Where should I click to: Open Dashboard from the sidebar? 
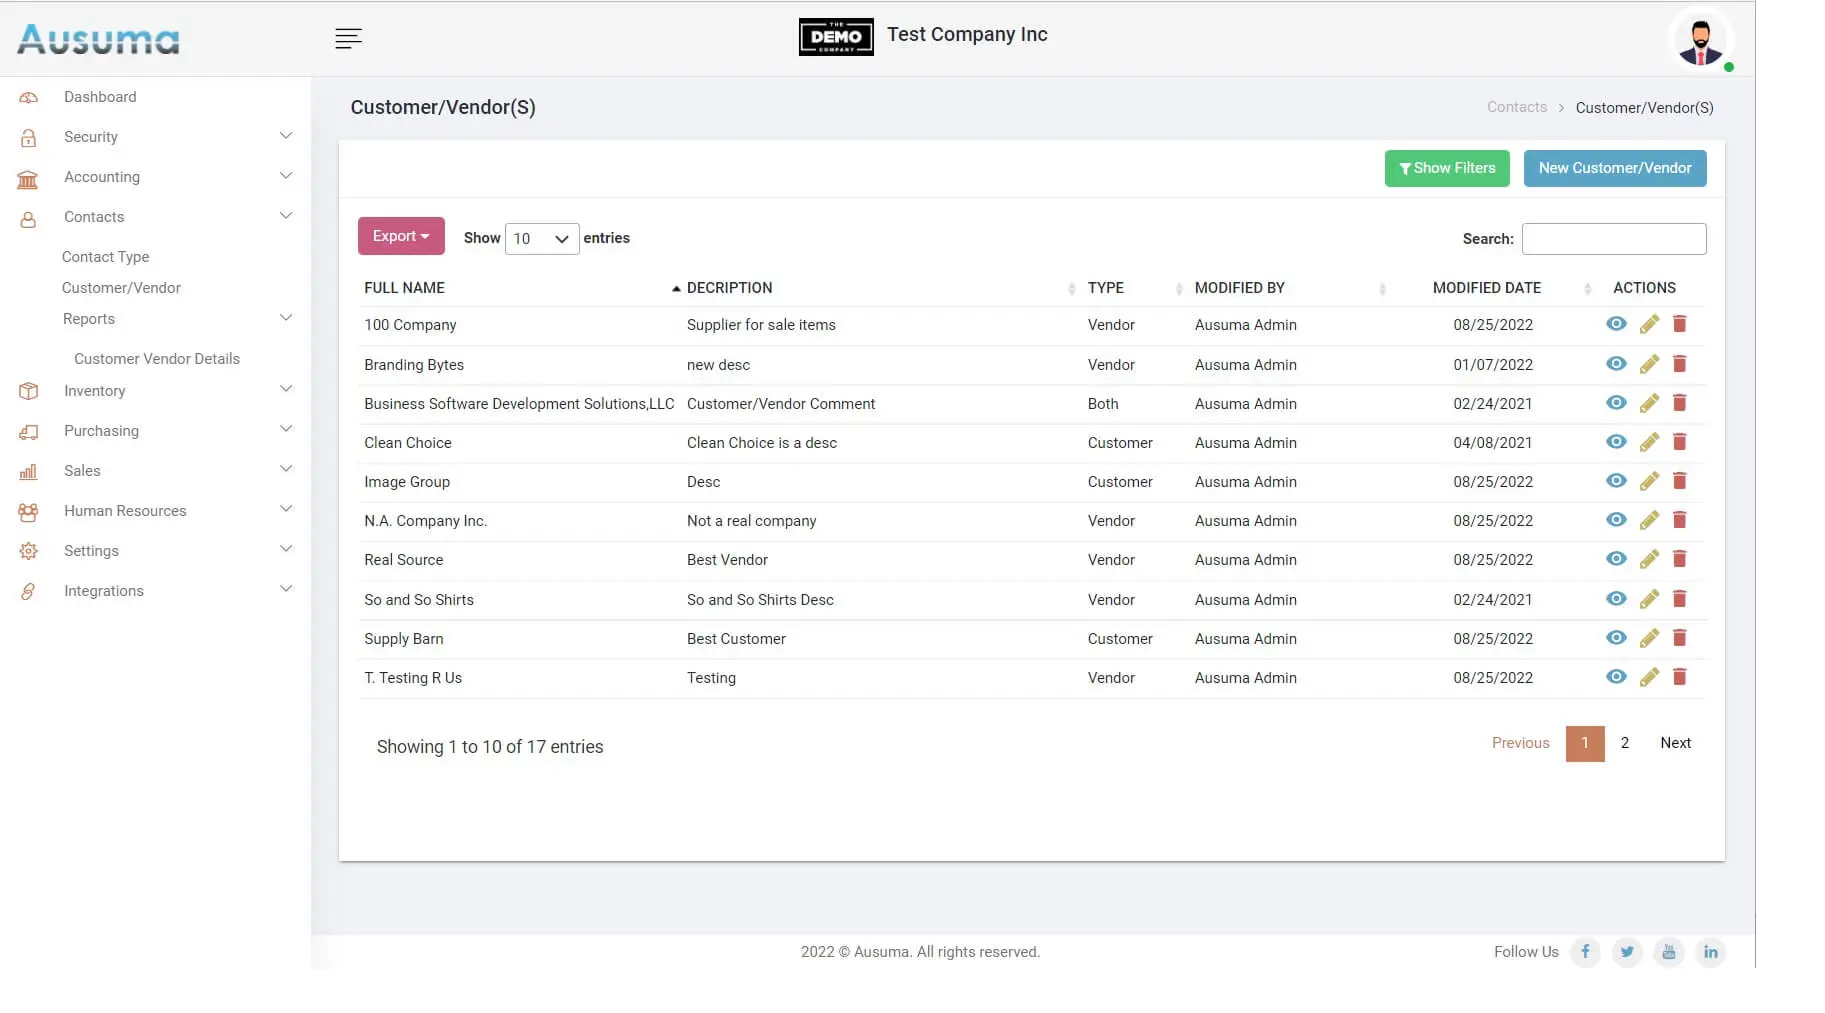click(x=100, y=97)
